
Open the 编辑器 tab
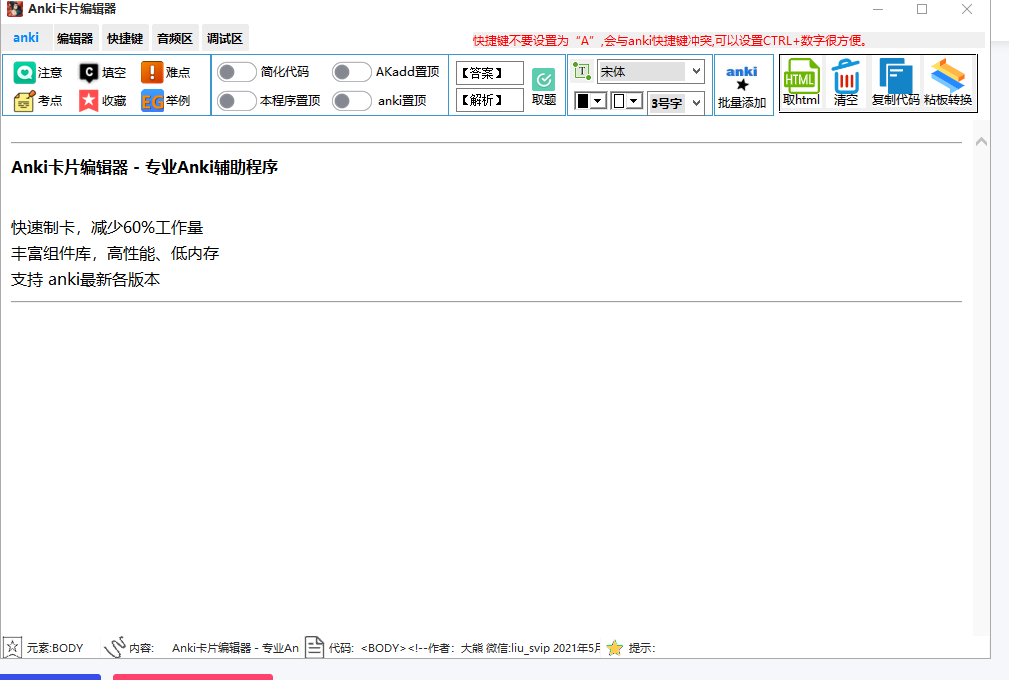coord(75,39)
